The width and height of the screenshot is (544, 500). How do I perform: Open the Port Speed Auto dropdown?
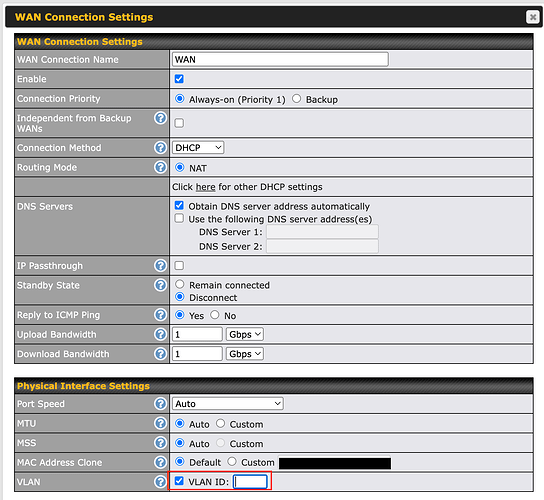pos(228,404)
